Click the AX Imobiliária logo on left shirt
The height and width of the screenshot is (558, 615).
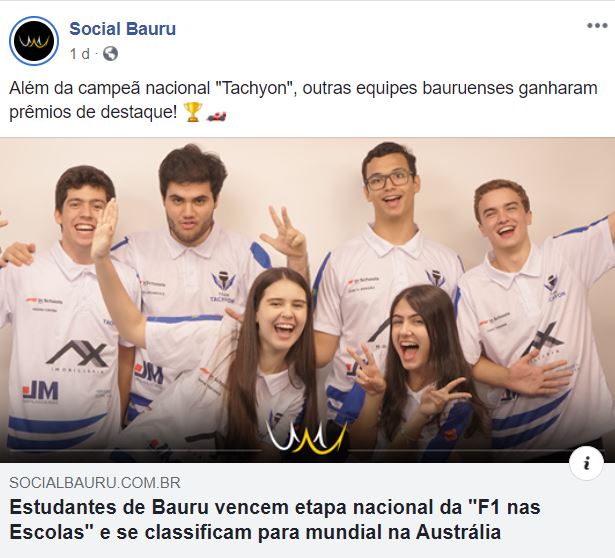click(x=77, y=356)
